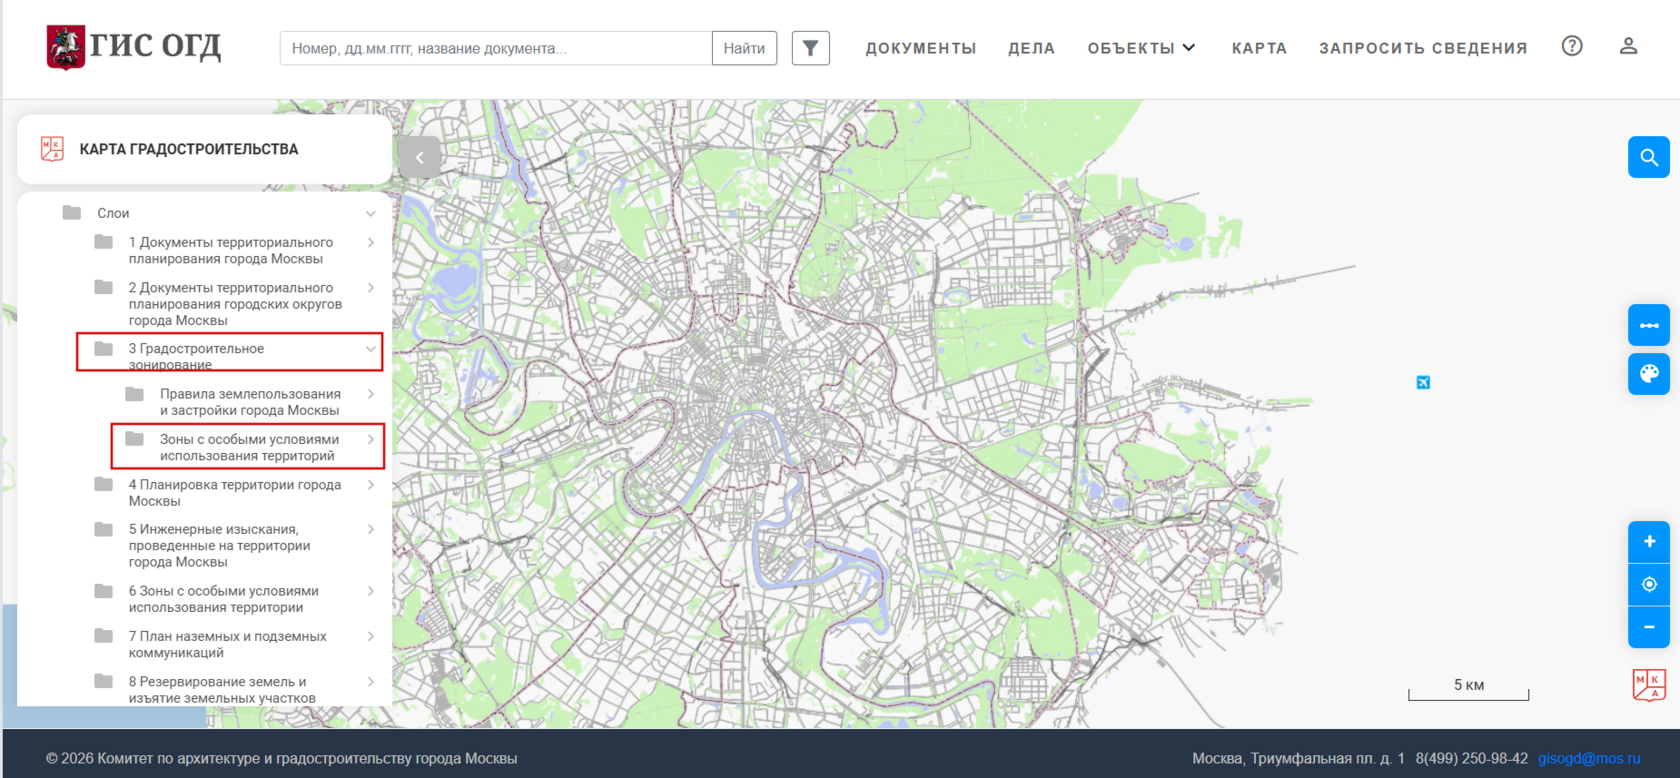Zoom out the map with minus

pyautogui.click(x=1649, y=627)
